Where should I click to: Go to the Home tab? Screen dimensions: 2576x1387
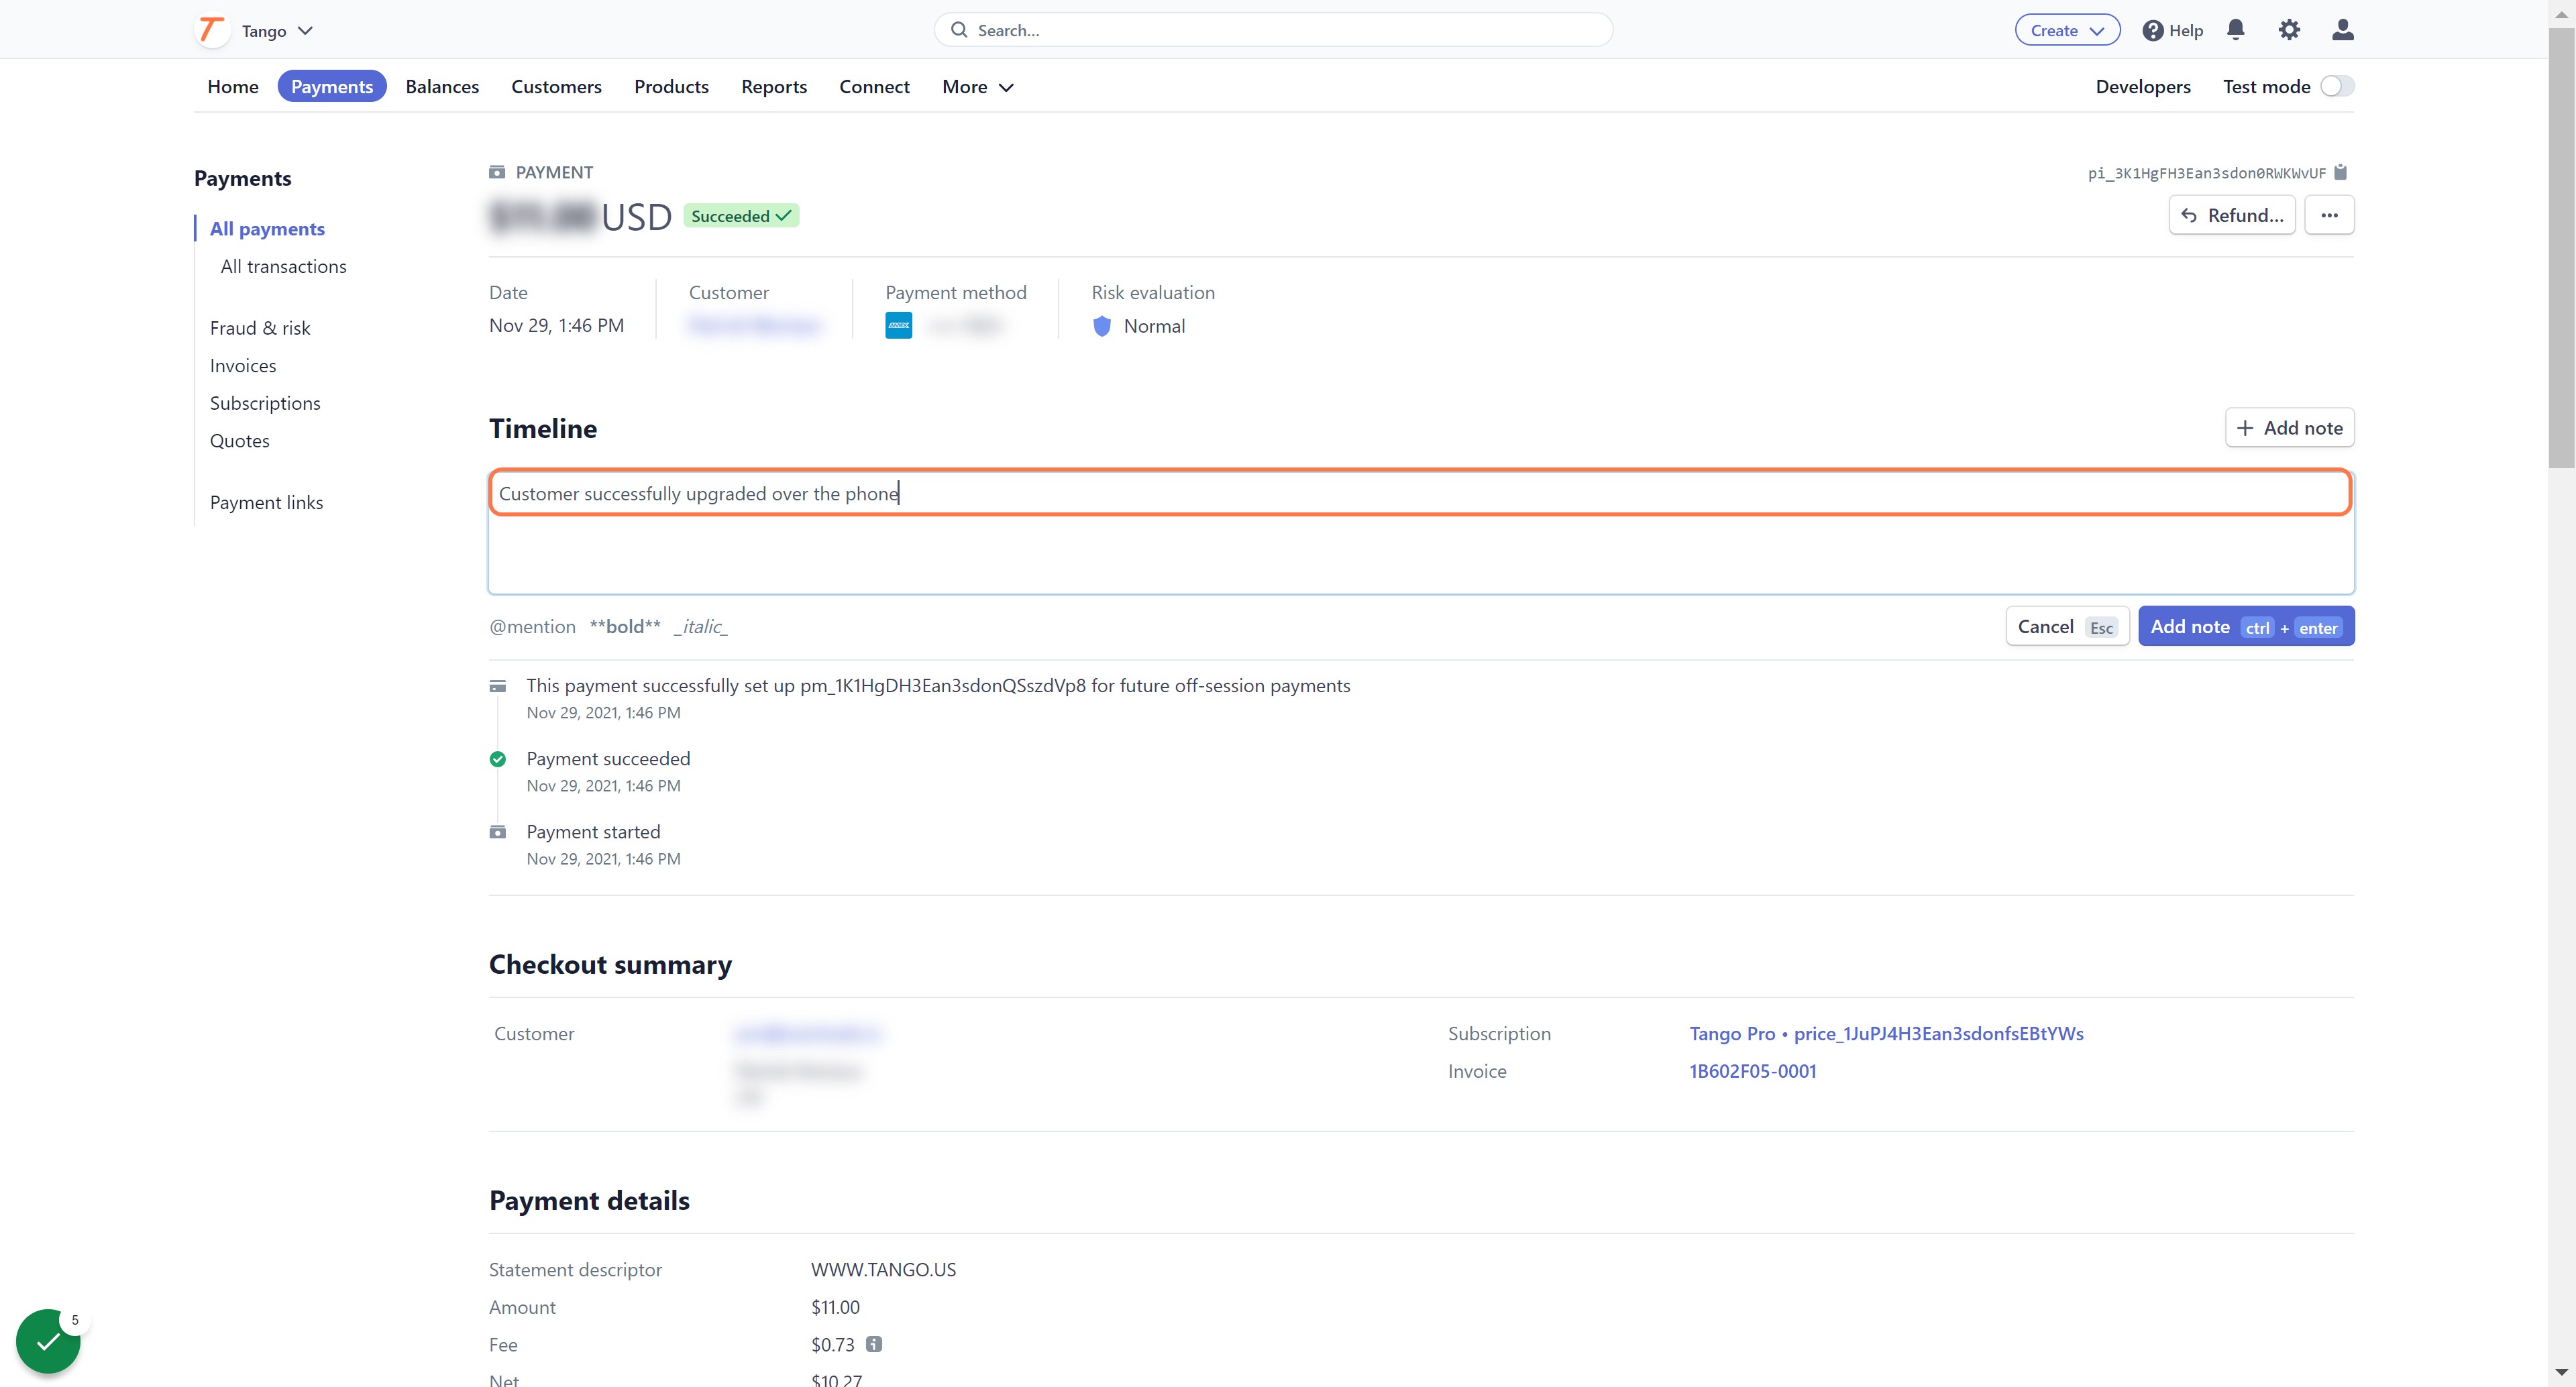point(233,87)
